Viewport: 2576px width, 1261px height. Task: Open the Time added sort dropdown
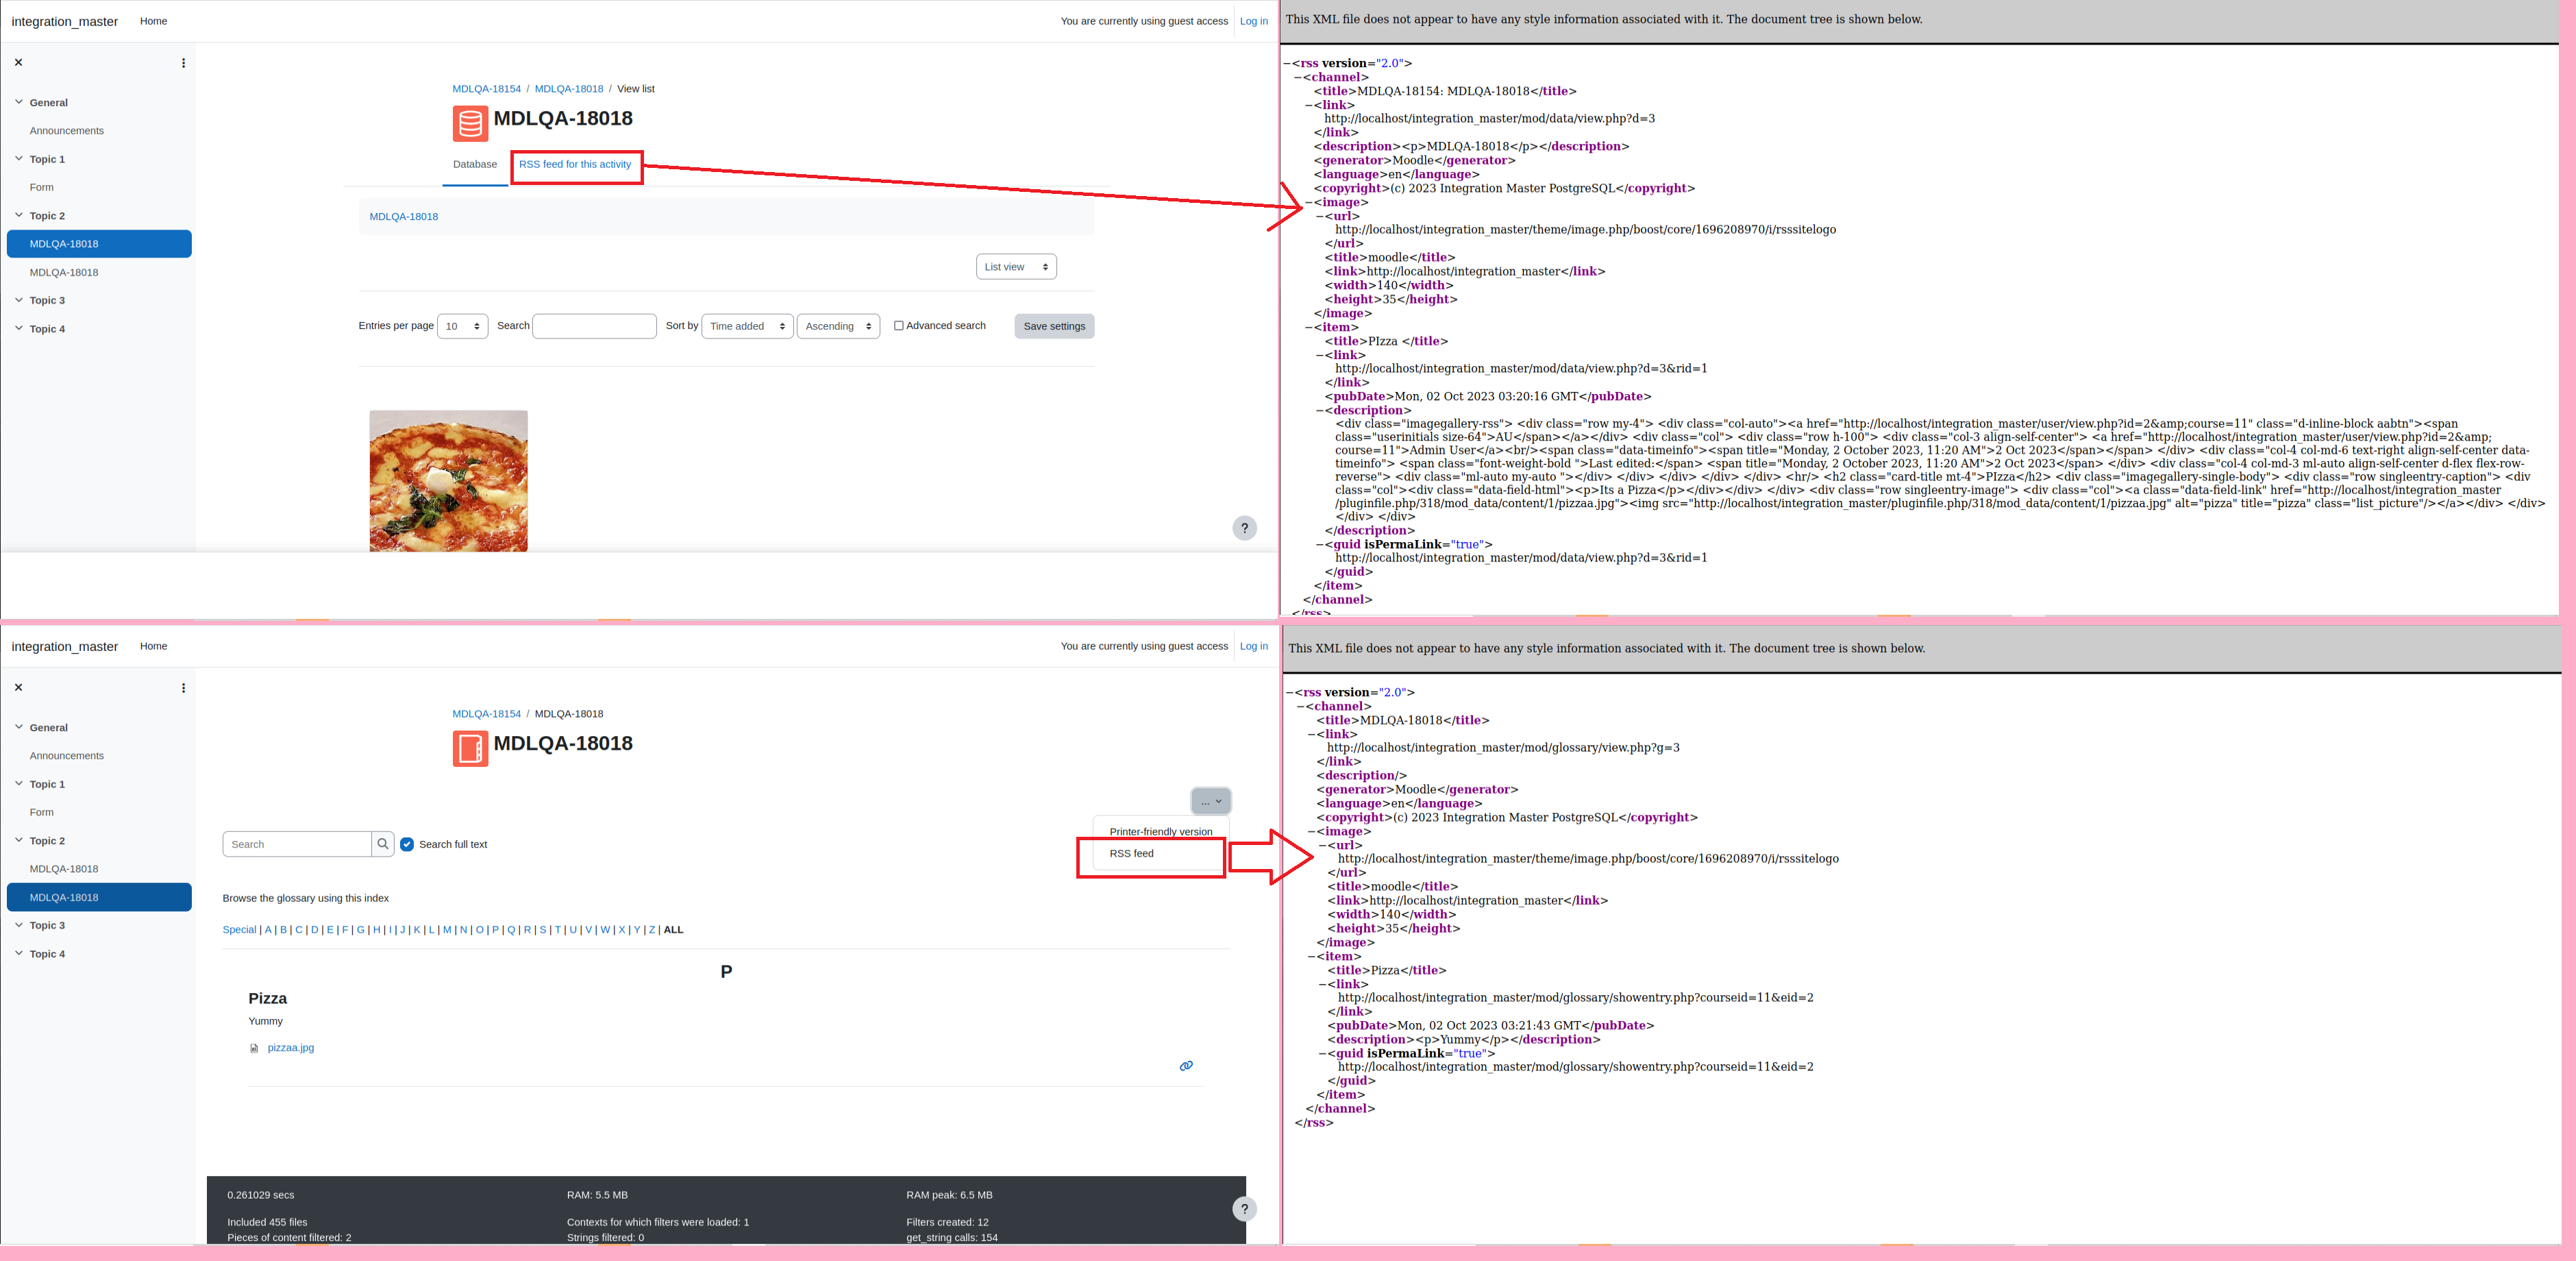[747, 326]
